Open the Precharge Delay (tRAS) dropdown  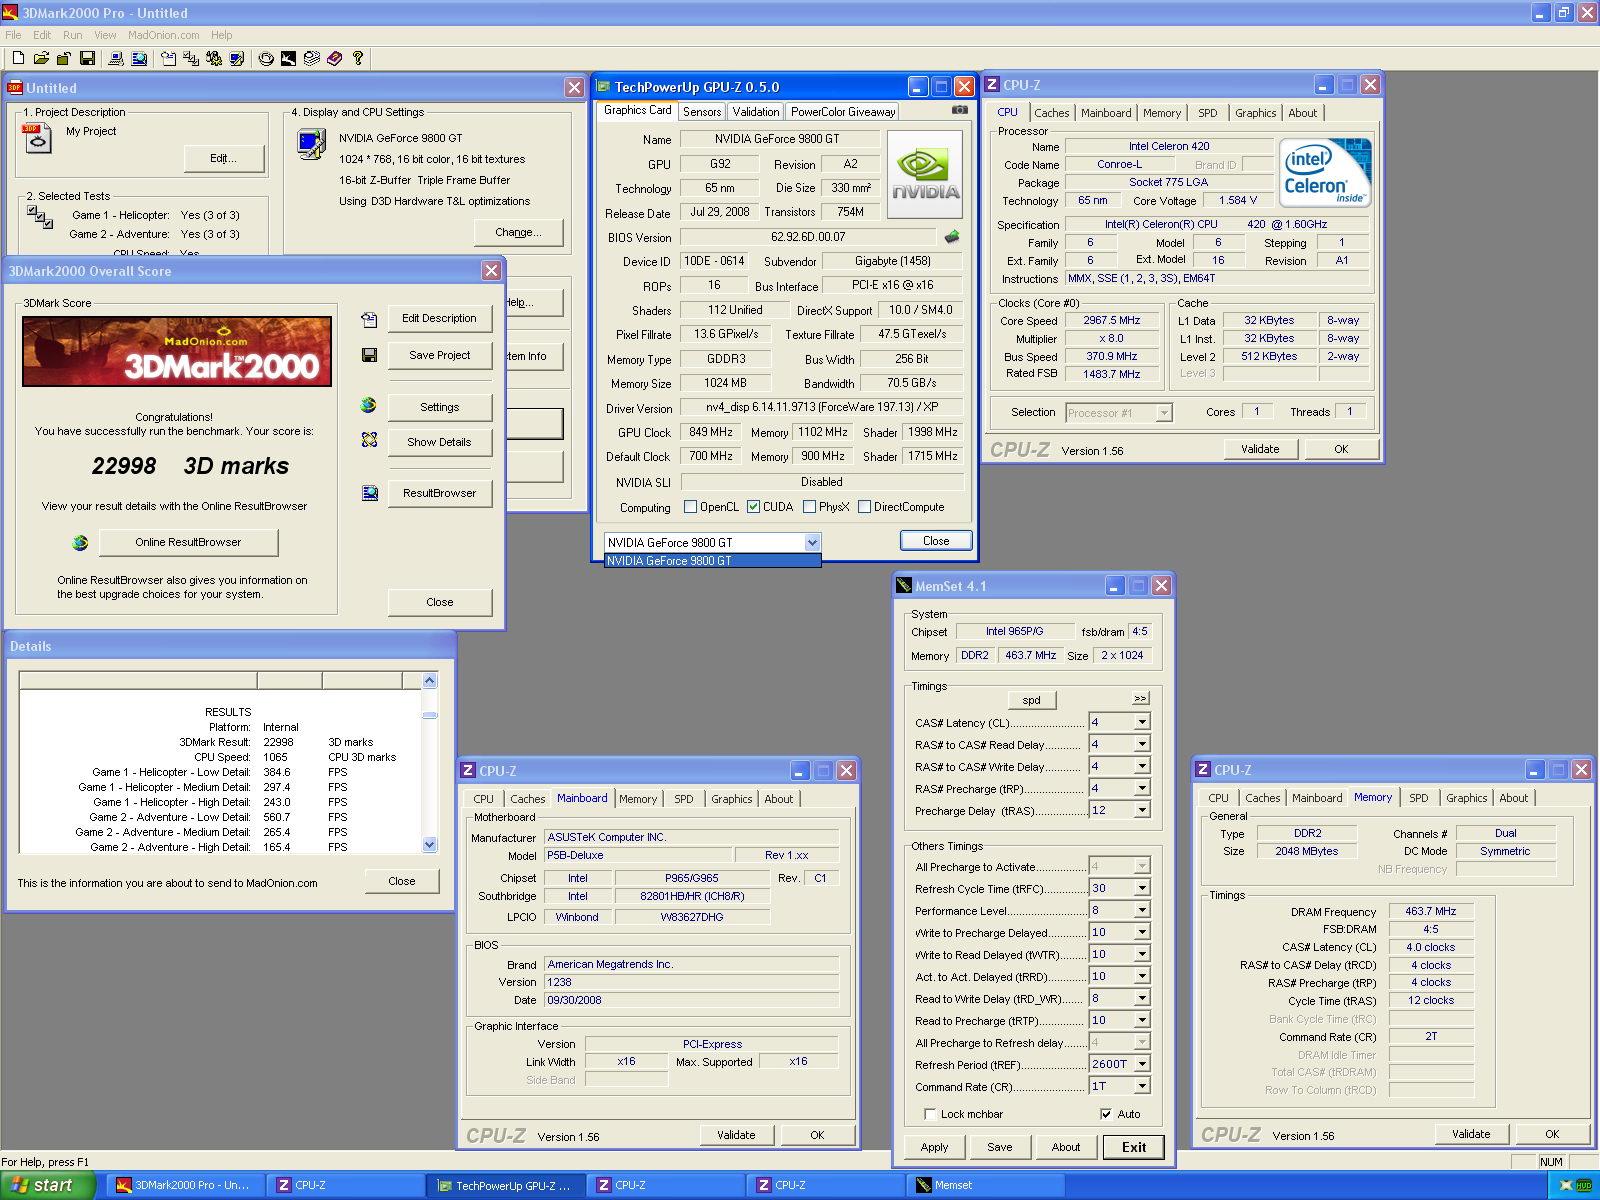point(1142,810)
